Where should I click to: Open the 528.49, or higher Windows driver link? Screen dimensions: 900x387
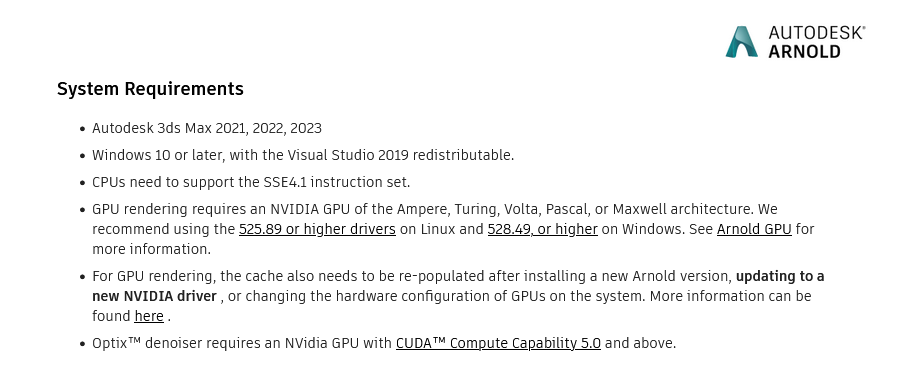(542, 229)
